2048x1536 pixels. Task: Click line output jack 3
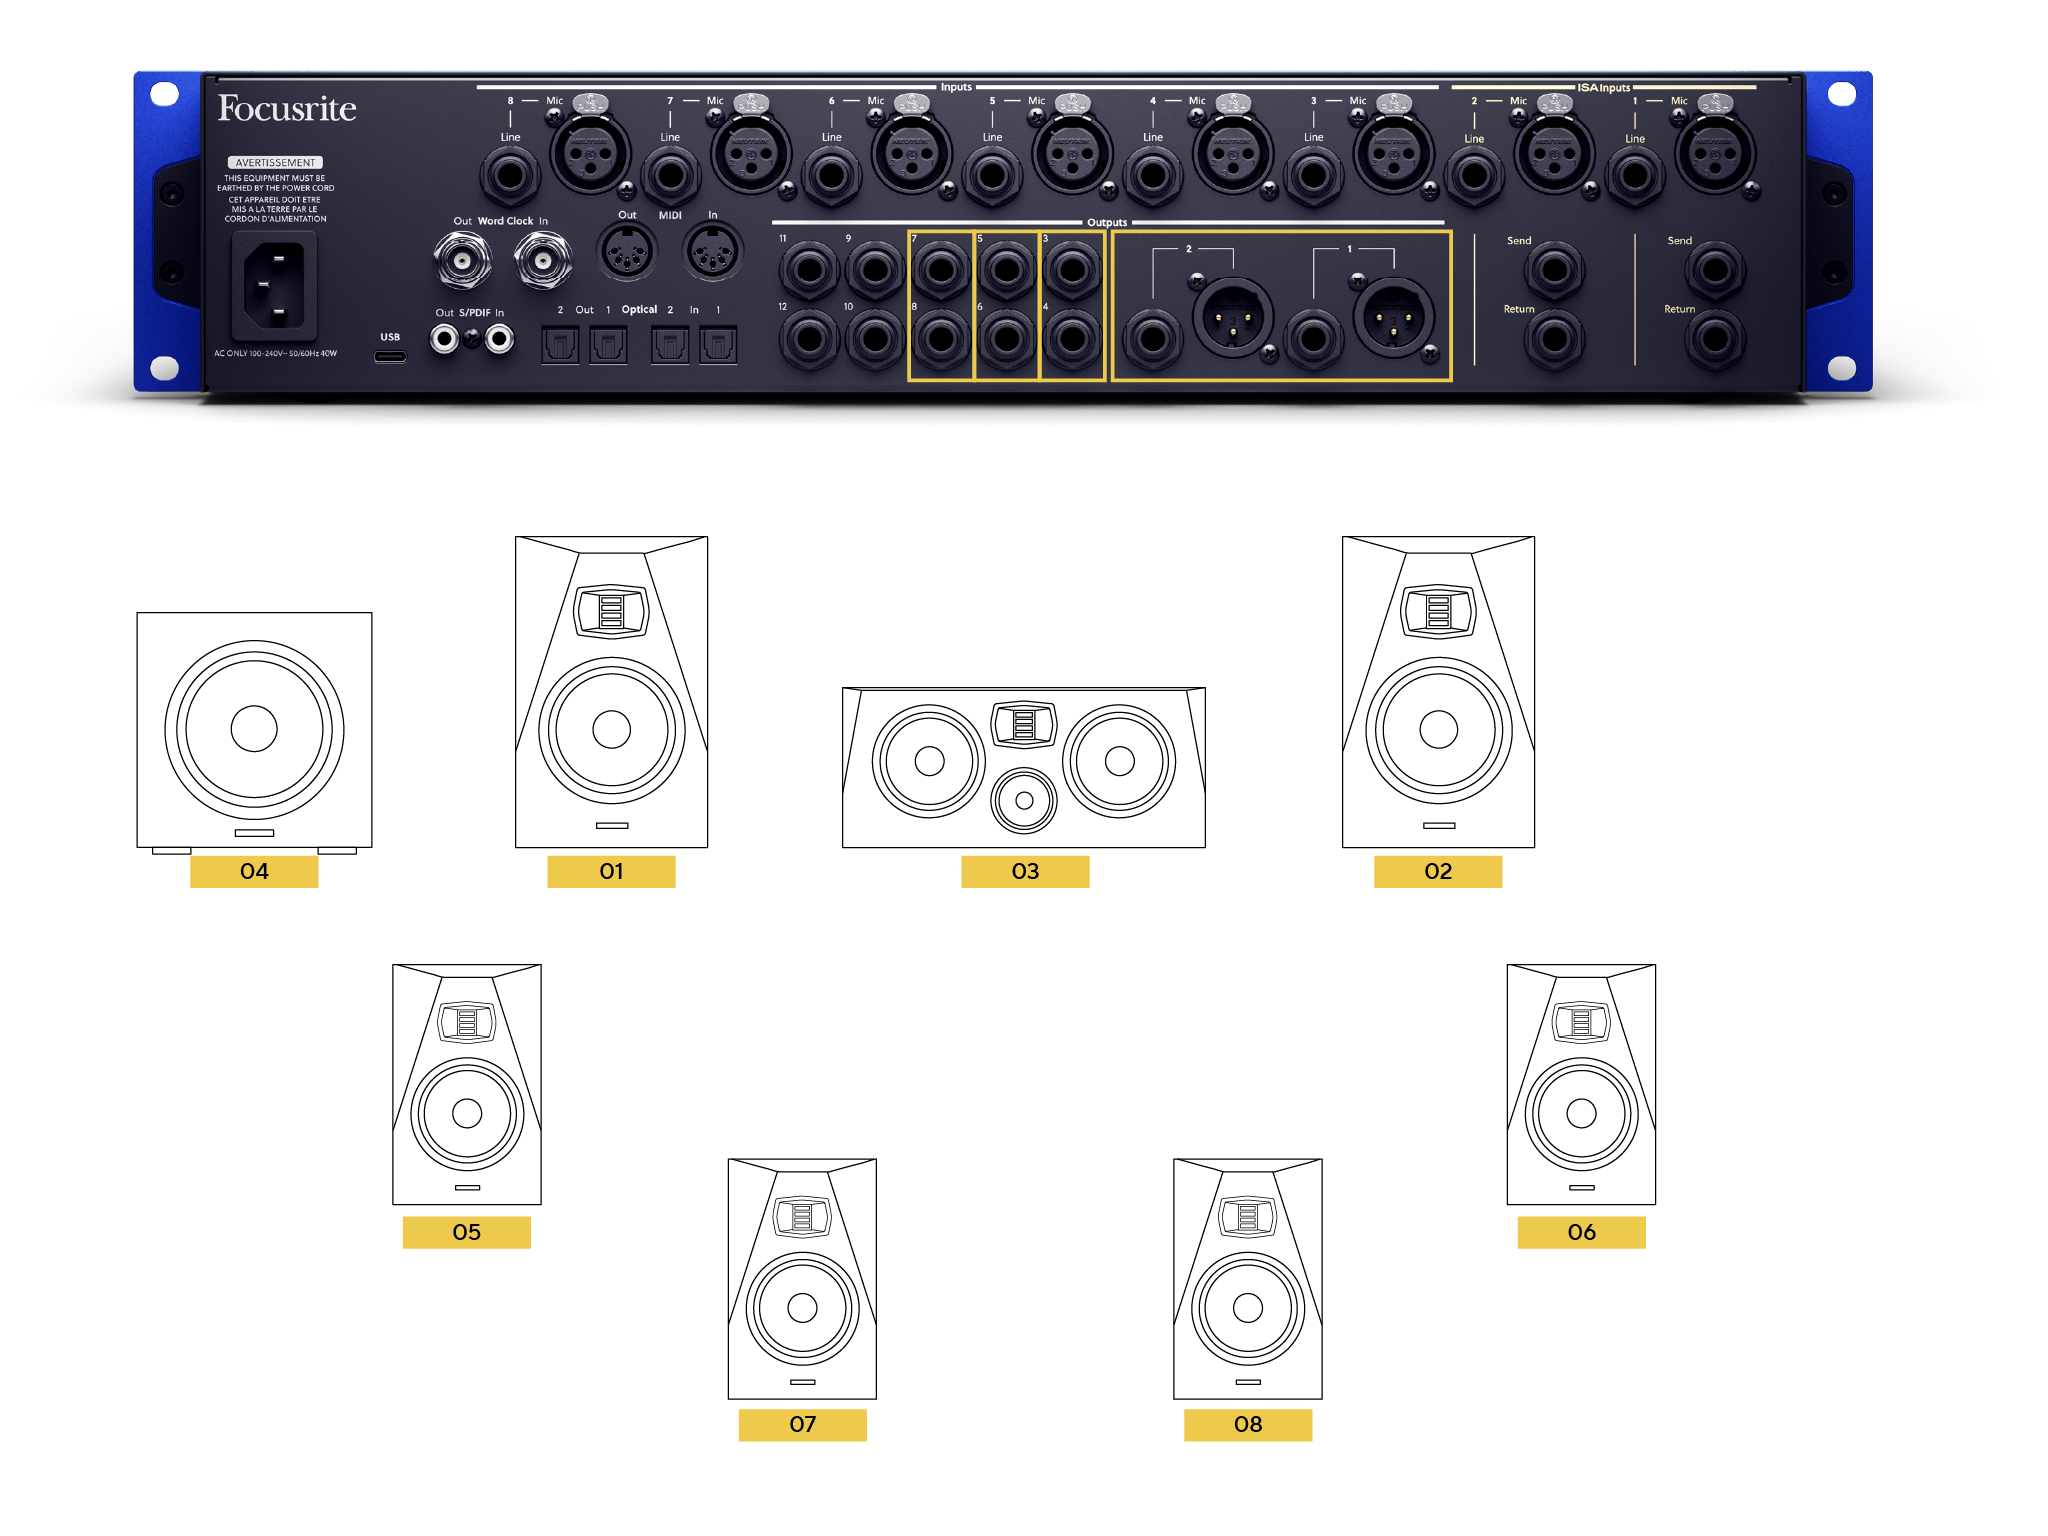pyautogui.click(x=1072, y=269)
